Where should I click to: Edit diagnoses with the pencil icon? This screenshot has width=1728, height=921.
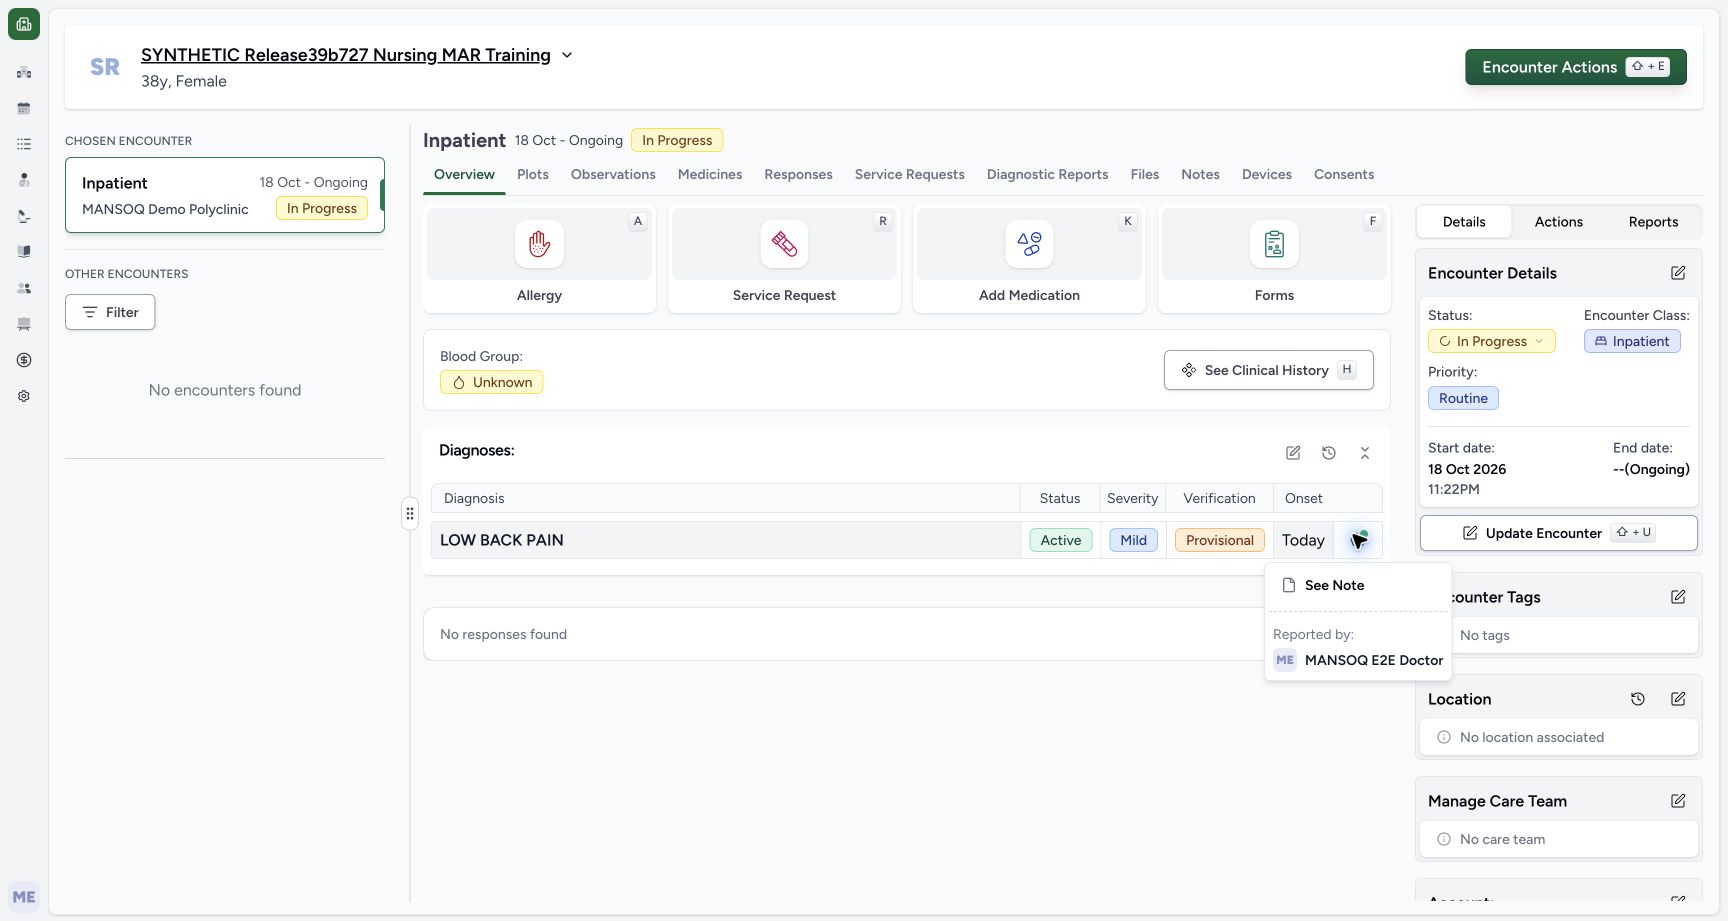(x=1293, y=453)
